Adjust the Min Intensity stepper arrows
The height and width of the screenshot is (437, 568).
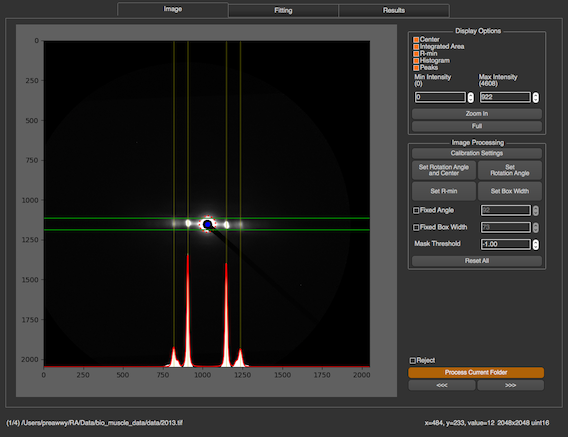pos(471,97)
